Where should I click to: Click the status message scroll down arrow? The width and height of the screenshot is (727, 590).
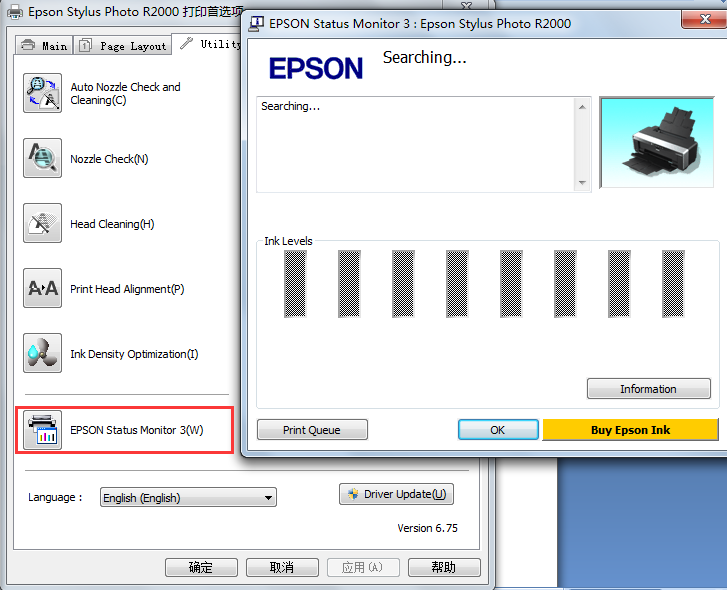tap(582, 183)
